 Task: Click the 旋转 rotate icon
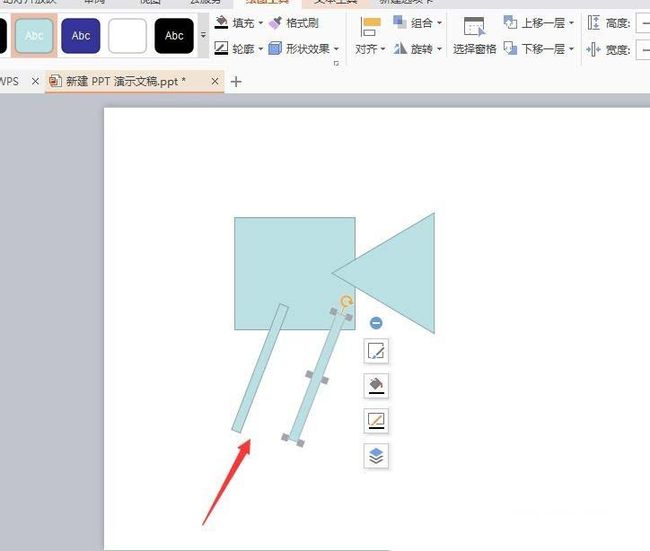400,49
